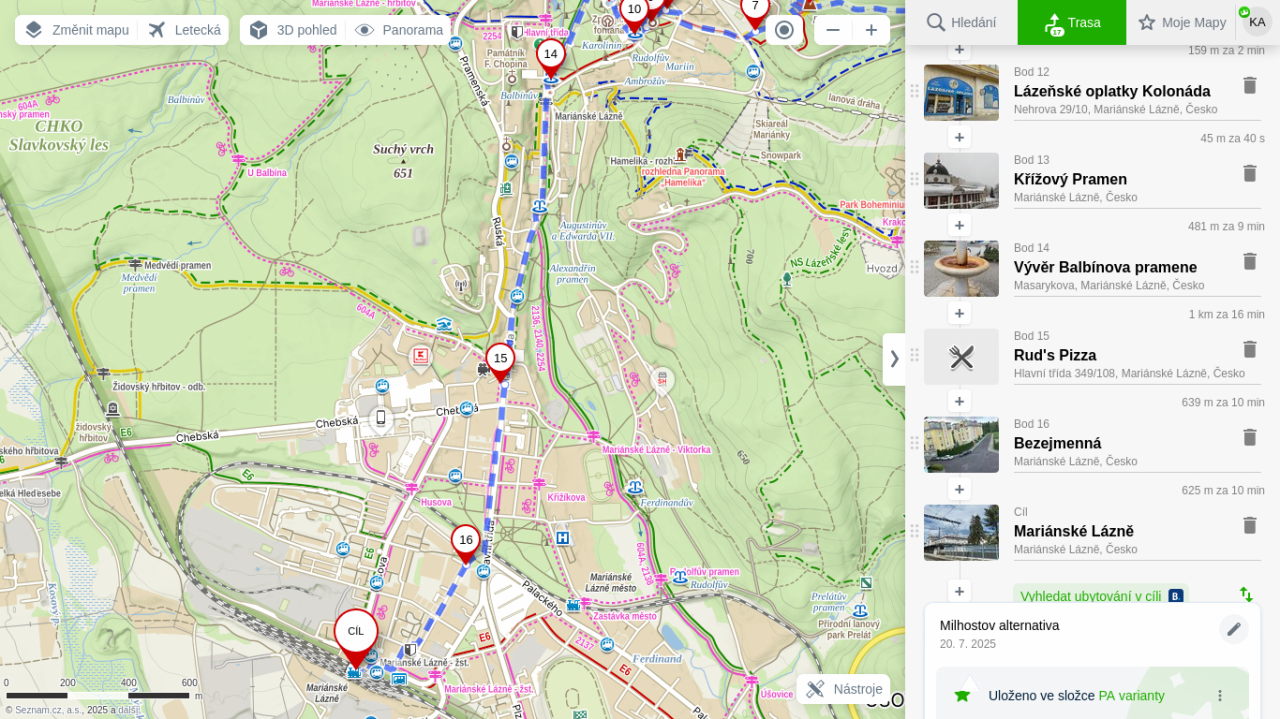Reverse the route direction with arrows icon
The width and height of the screenshot is (1280, 719).
pyautogui.click(x=1246, y=594)
